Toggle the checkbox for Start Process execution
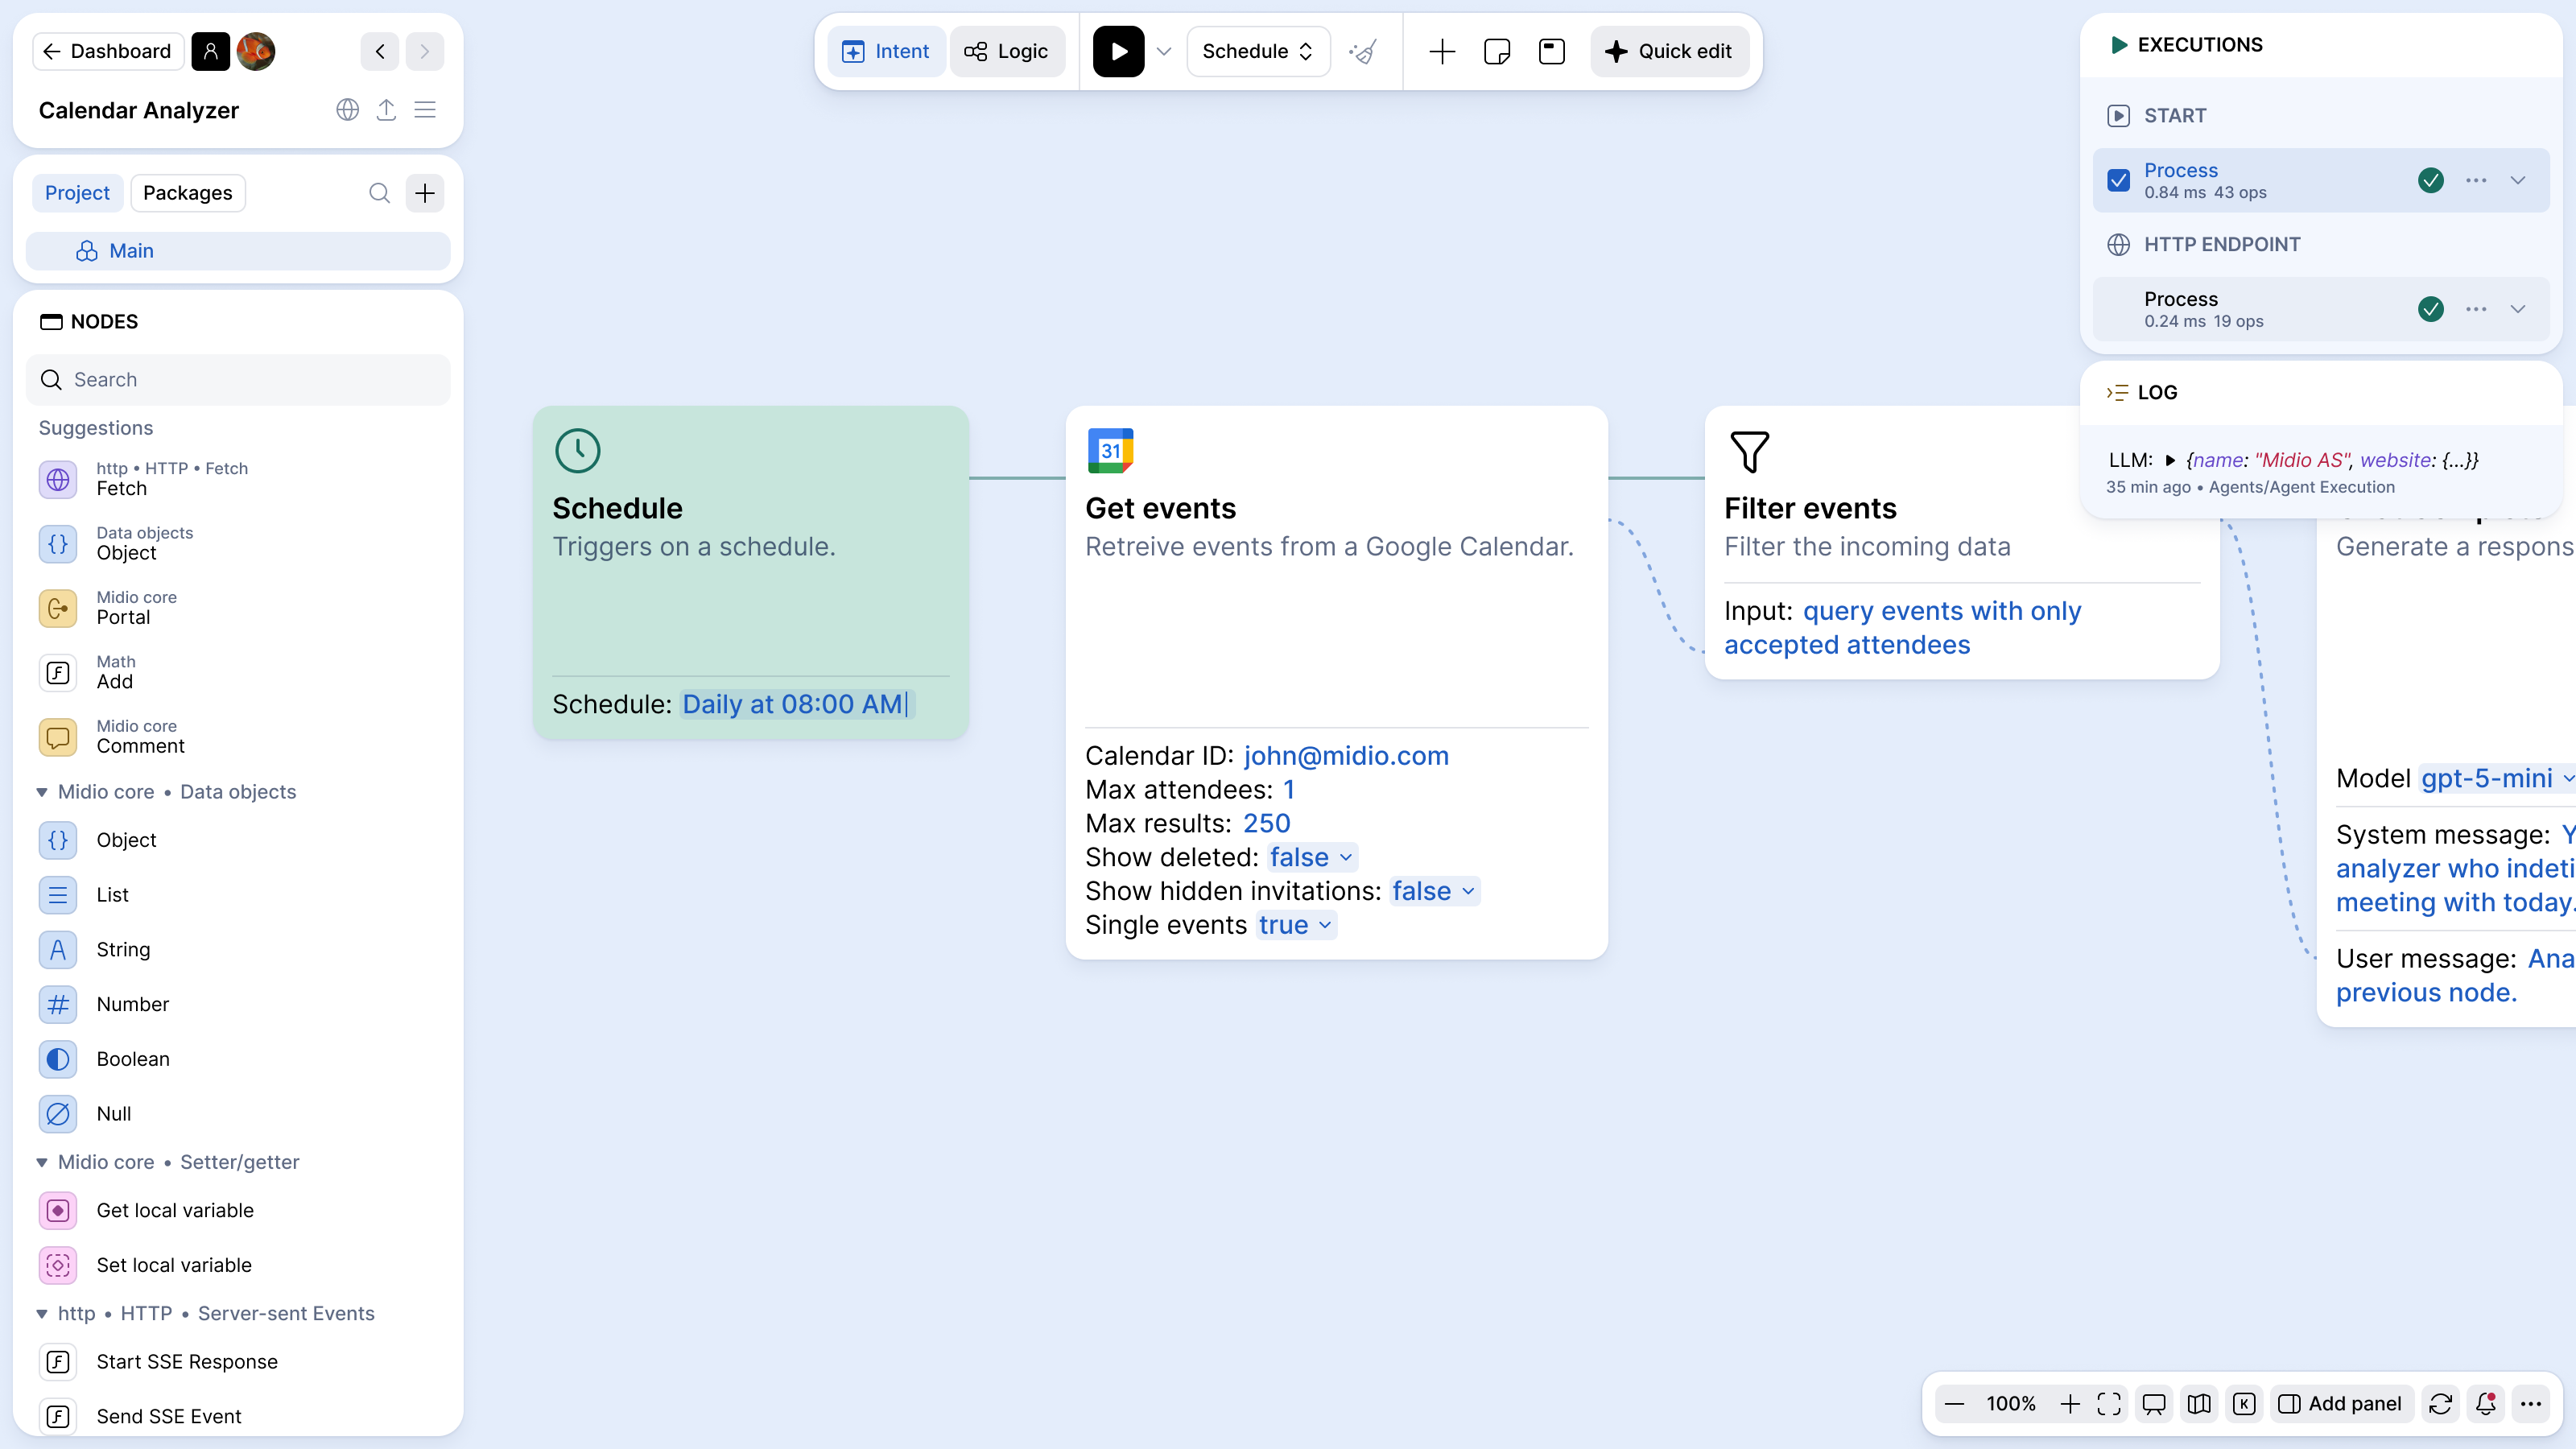The height and width of the screenshot is (1449, 2576). (2118, 180)
